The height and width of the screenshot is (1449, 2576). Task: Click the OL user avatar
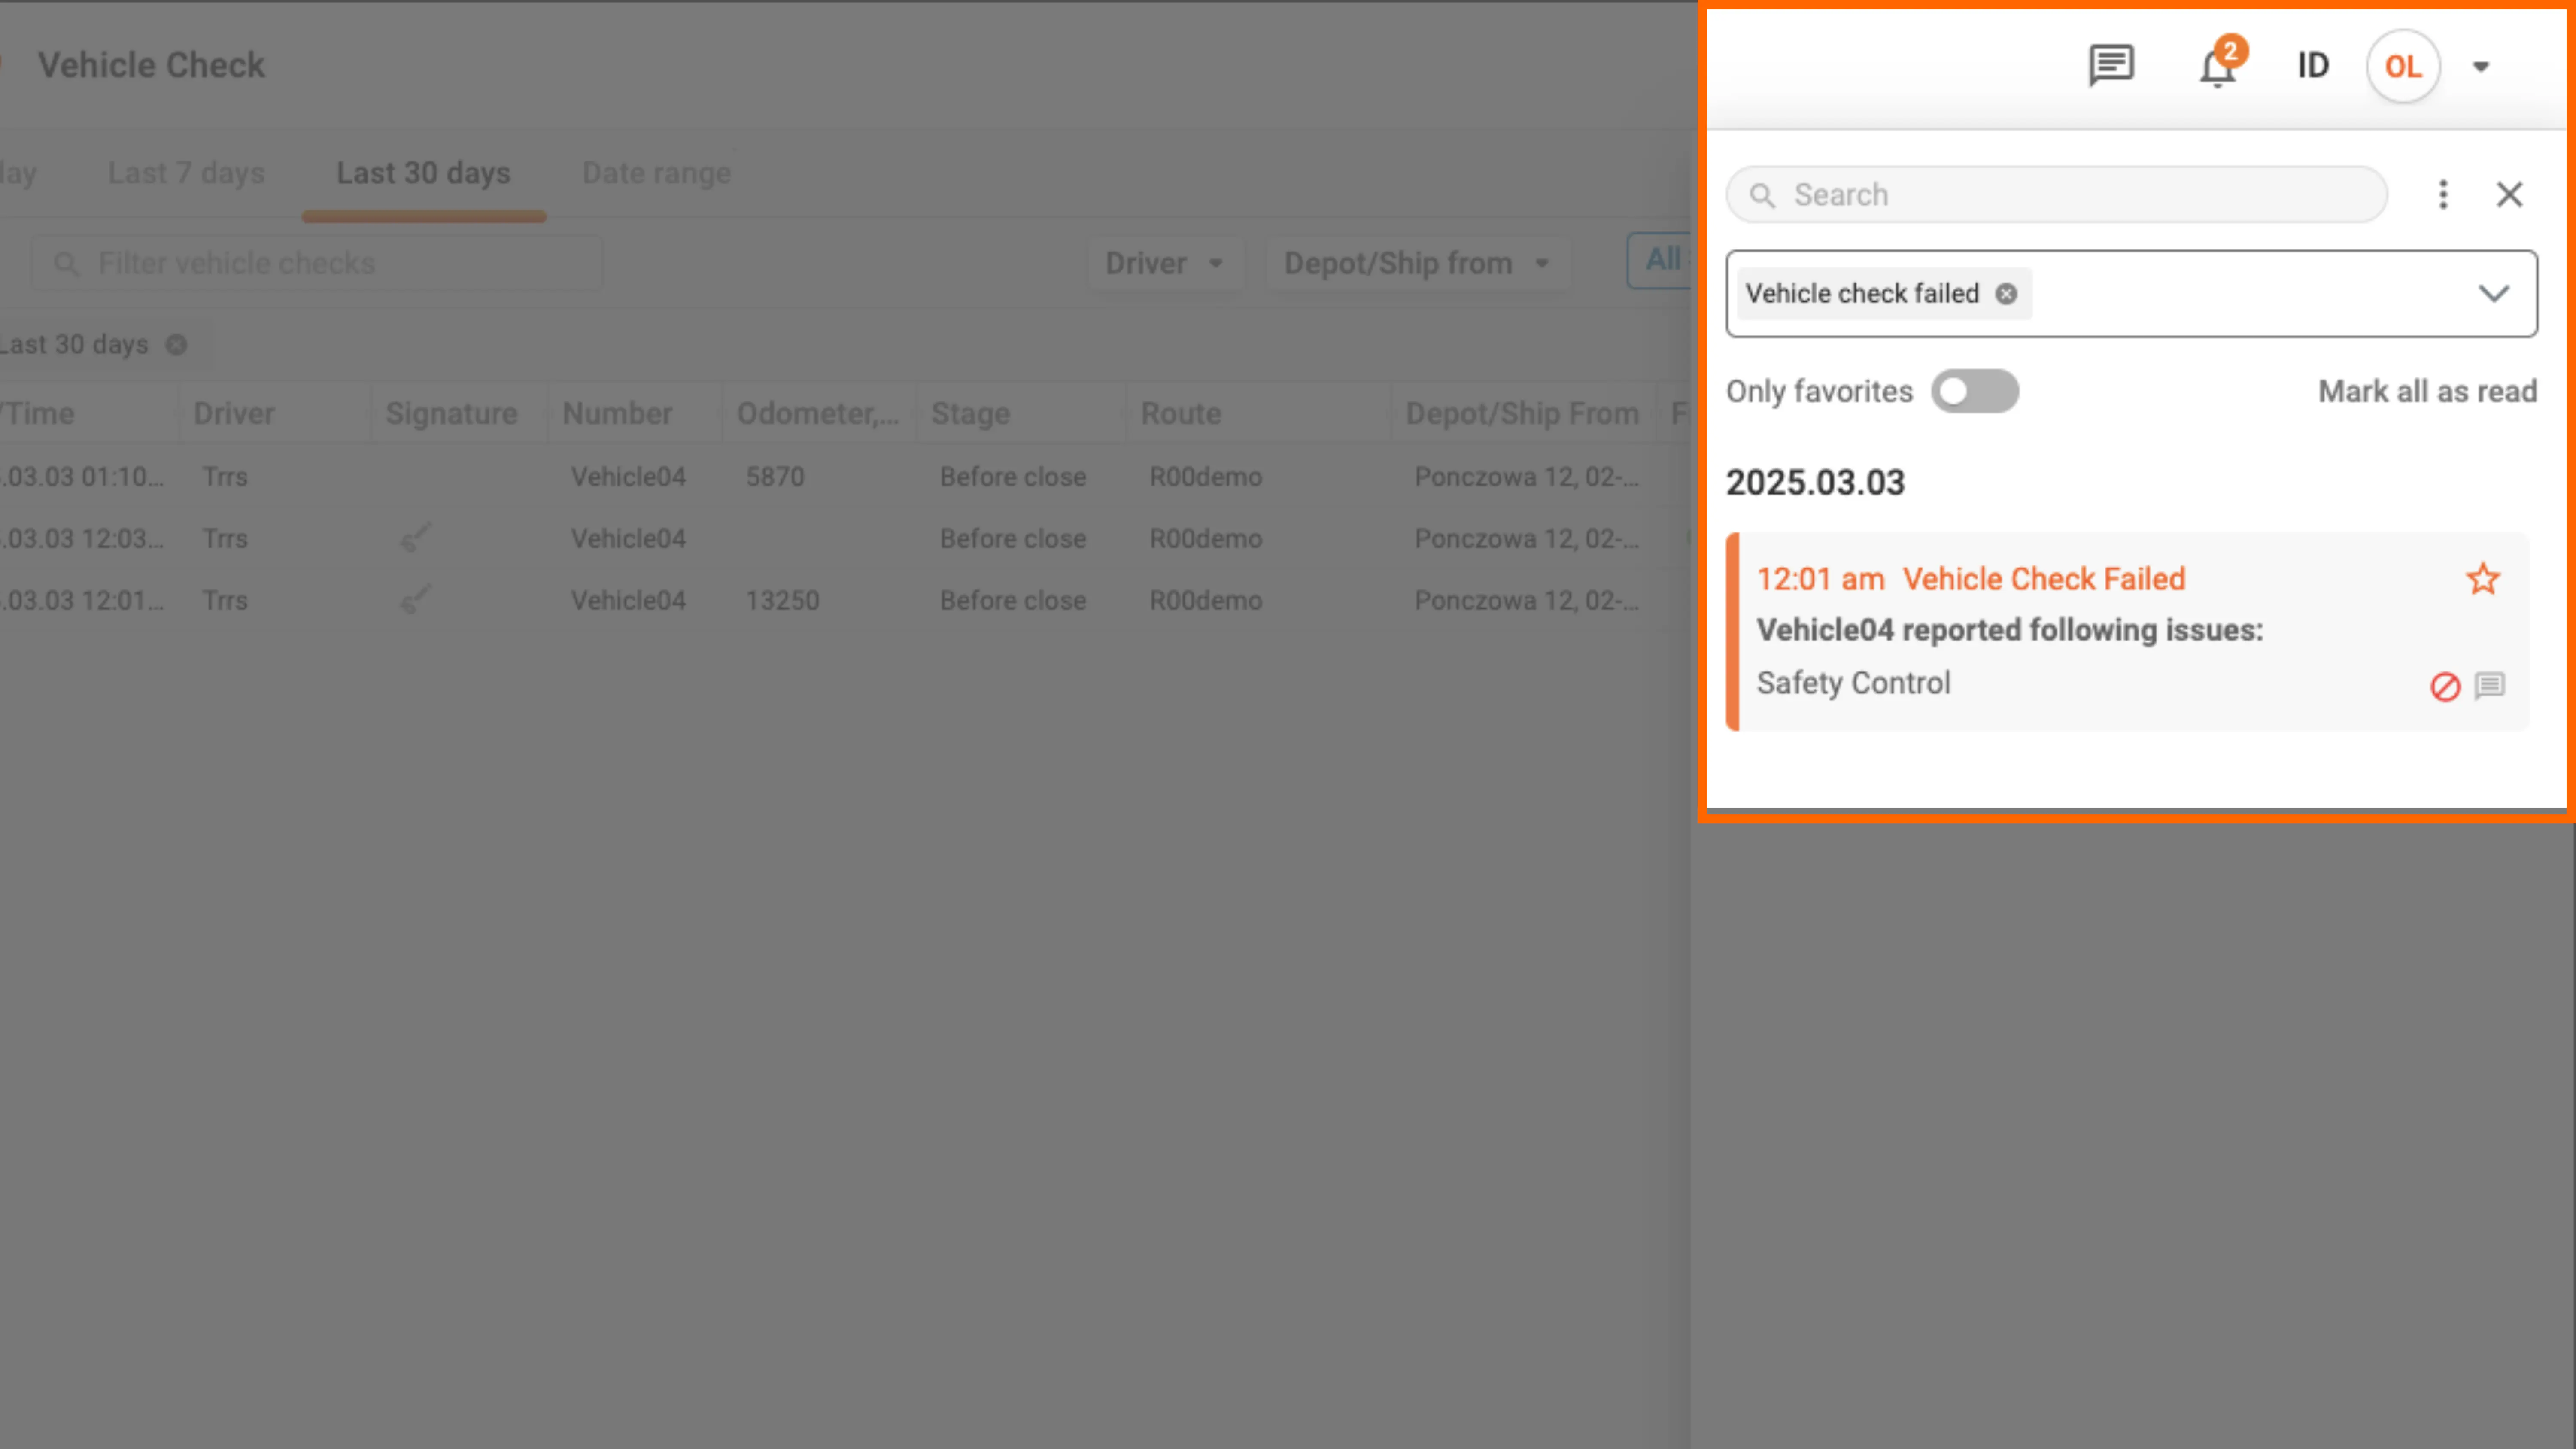click(2403, 67)
